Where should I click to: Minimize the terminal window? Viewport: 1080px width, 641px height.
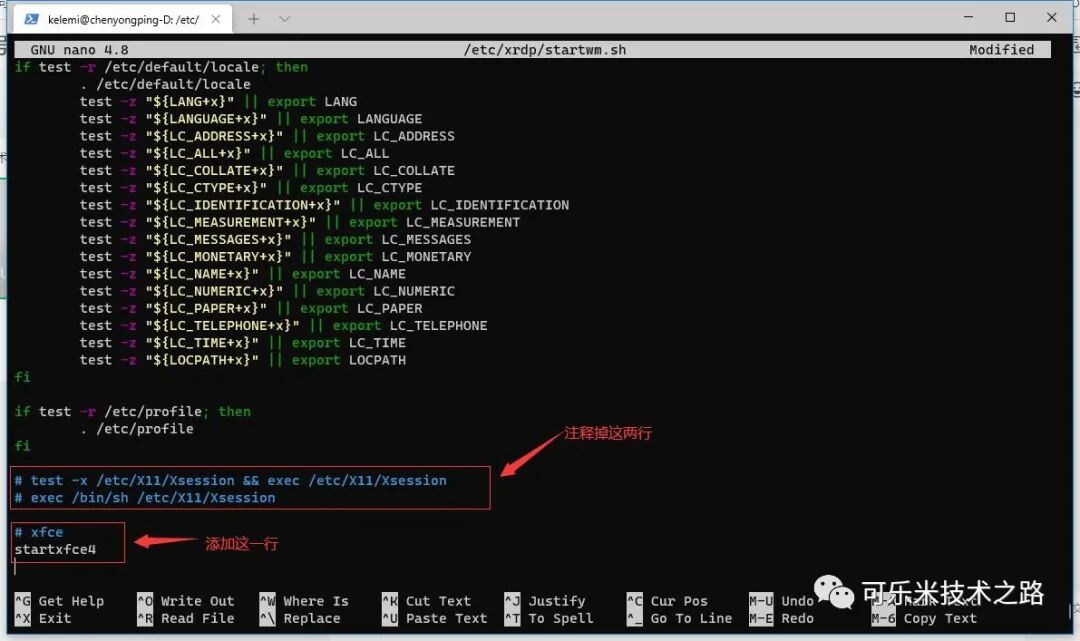(969, 17)
